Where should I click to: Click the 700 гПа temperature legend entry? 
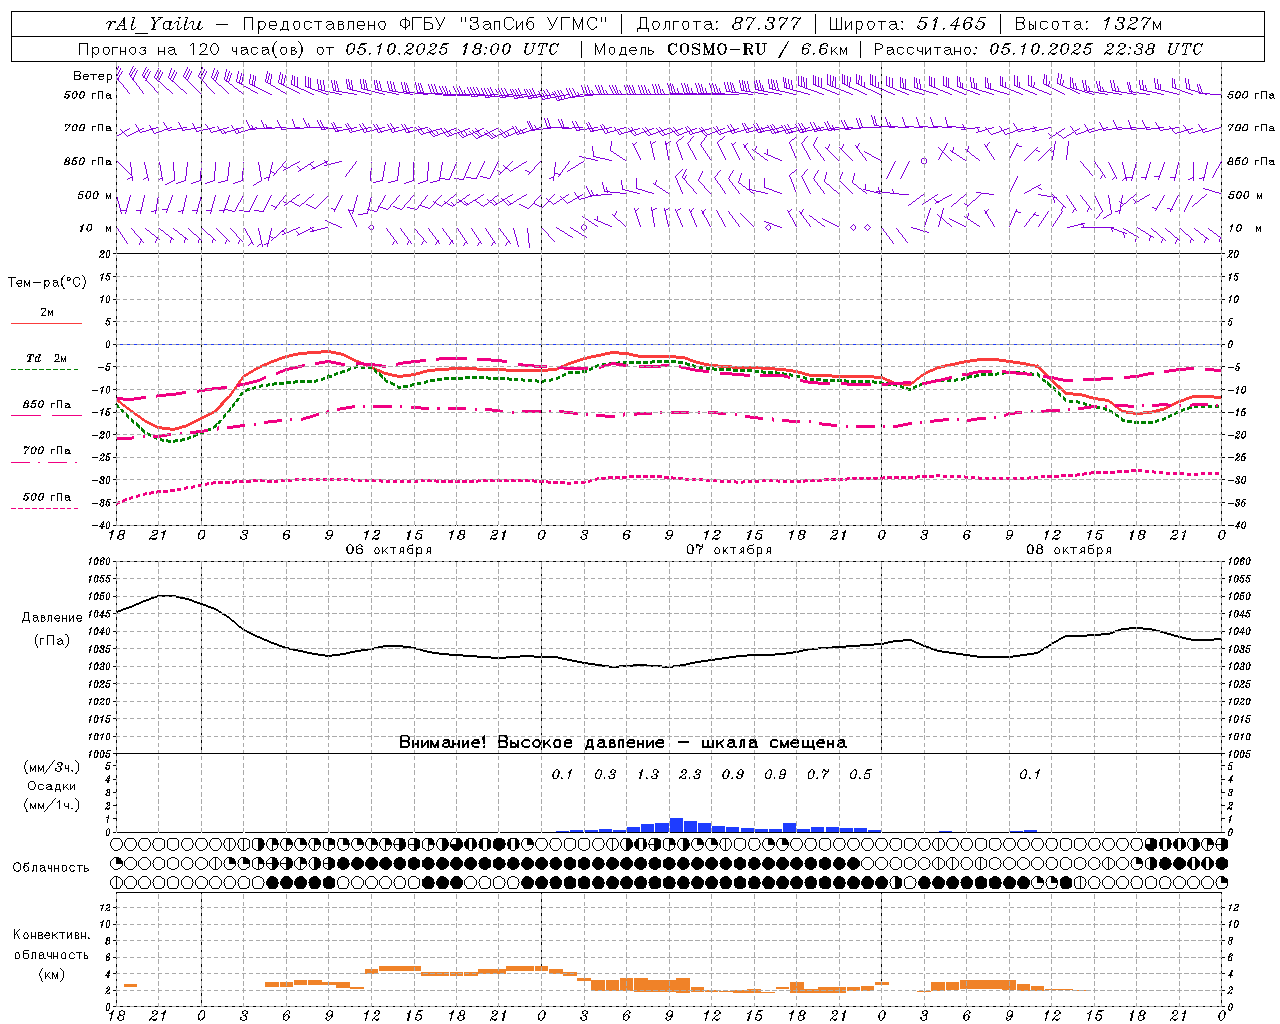click(46, 451)
